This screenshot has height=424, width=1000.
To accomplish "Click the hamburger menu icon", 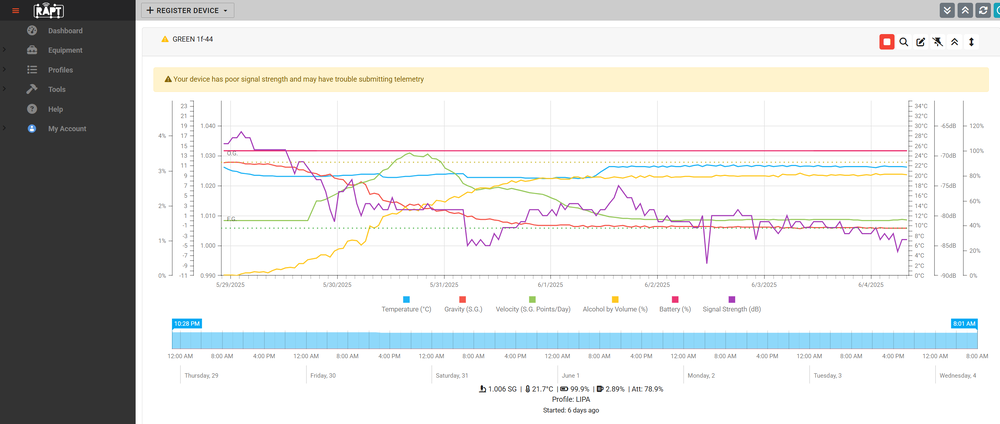I will [15, 10].
